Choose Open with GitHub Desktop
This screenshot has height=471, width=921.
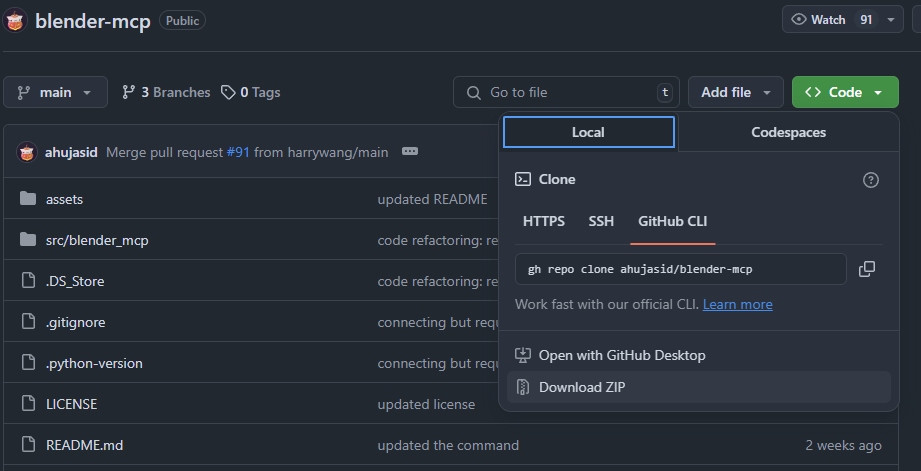tap(621, 355)
